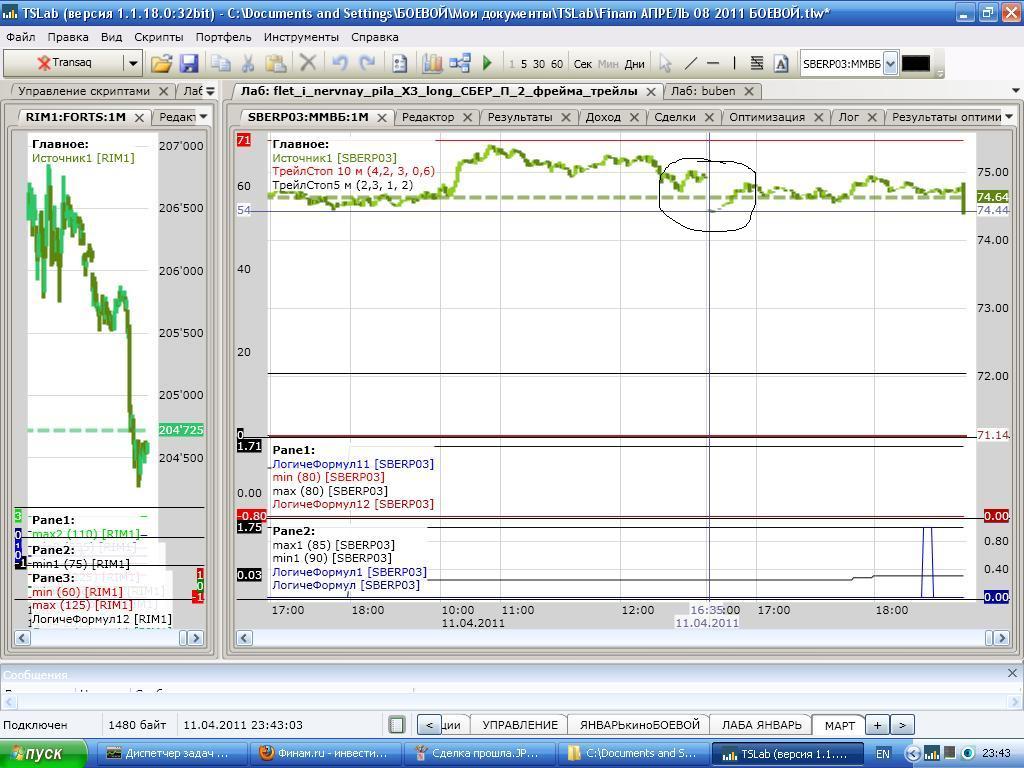Open the SBERP03:ММВБ instrument dropdown
The image size is (1024, 768).
pos(890,63)
